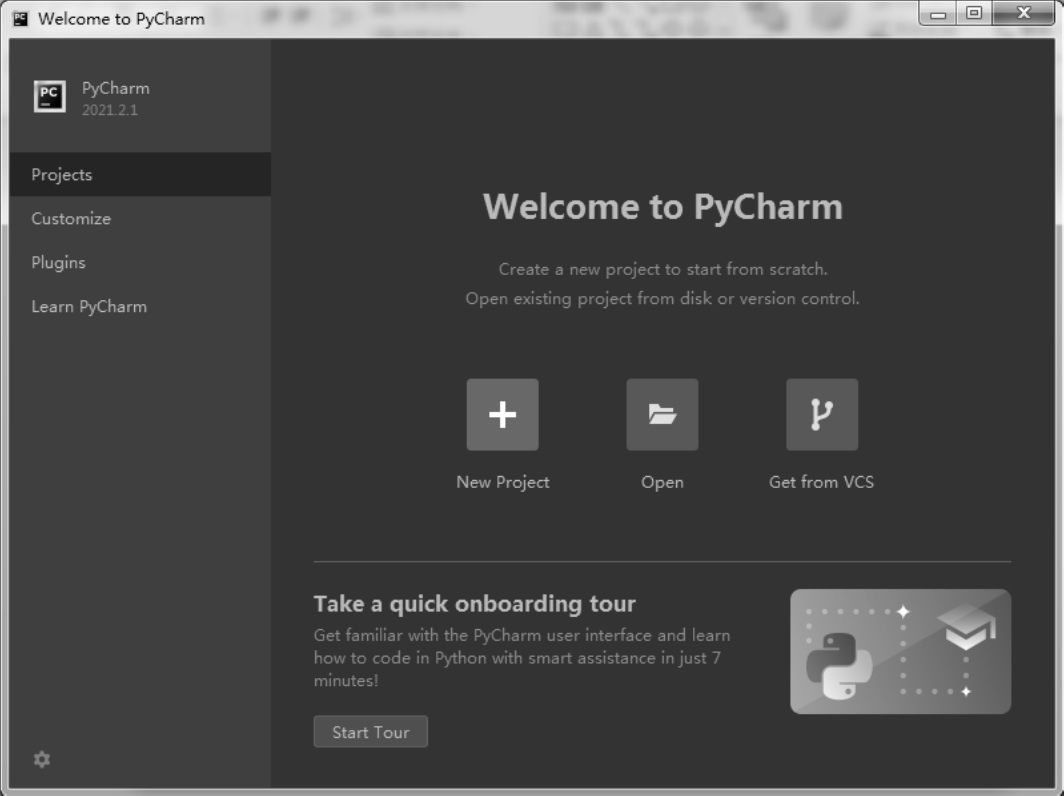Click the "Open" text label
Viewport: 1064px width, 796px height.
point(662,482)
